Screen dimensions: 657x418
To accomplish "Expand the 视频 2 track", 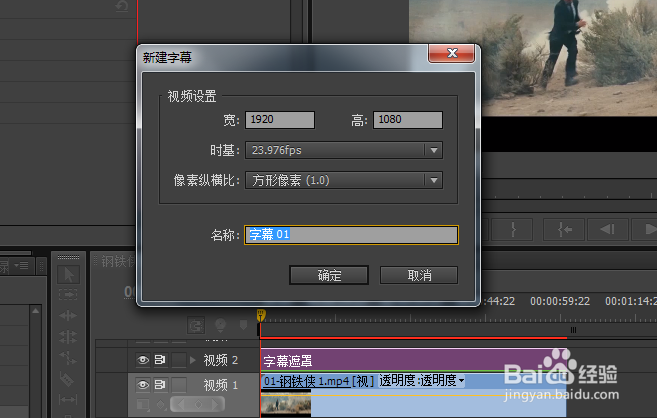I will pyautogui.click(x=193, y=360).
